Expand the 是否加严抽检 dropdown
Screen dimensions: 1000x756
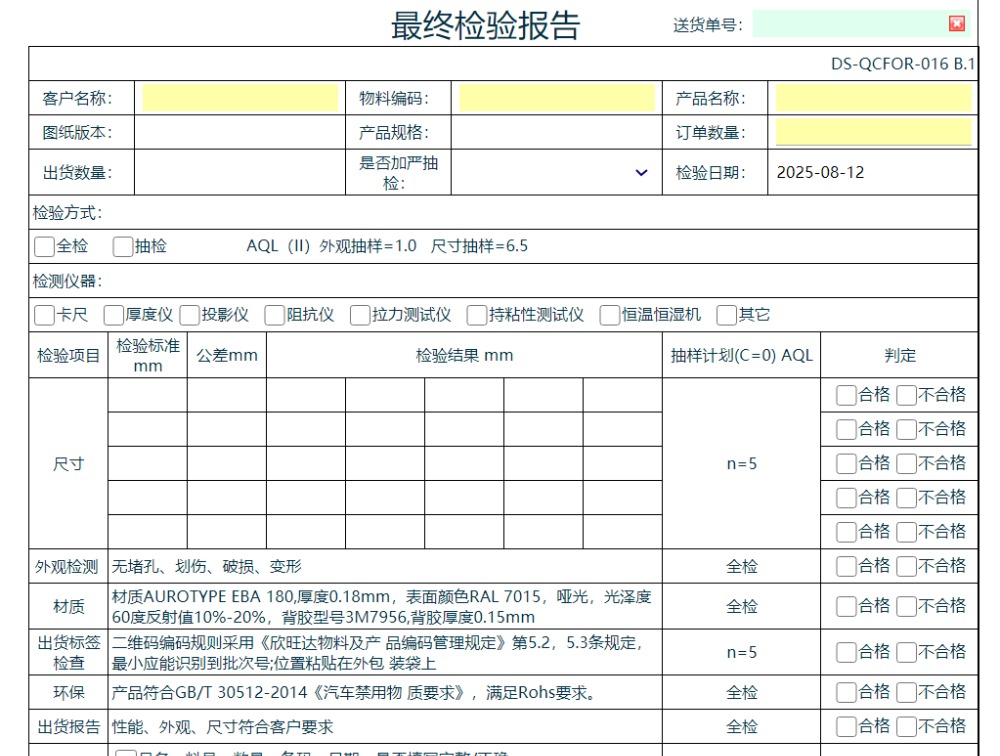tap(641, 173)
